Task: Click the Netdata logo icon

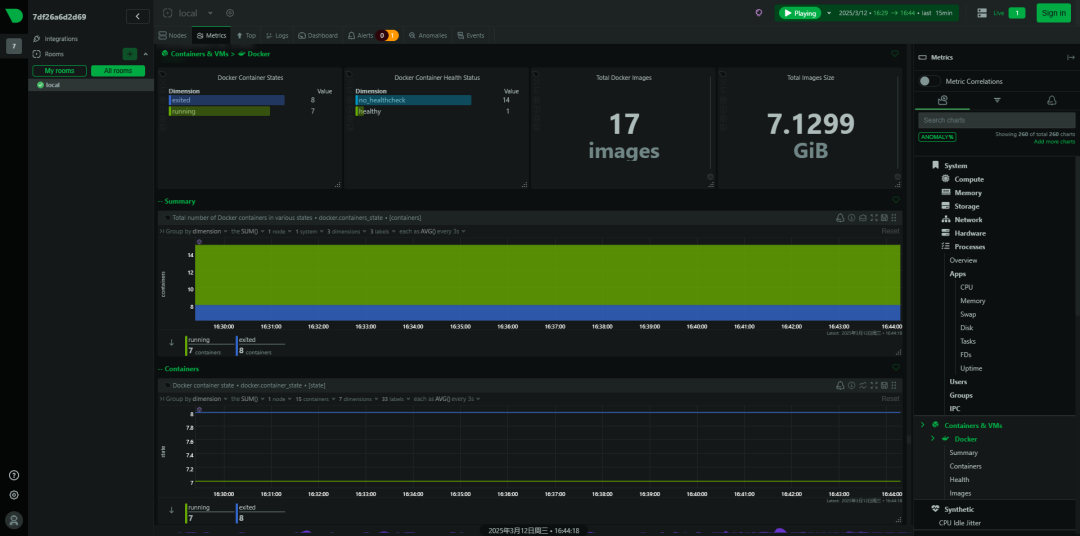Action: click(x=14, y=16)
